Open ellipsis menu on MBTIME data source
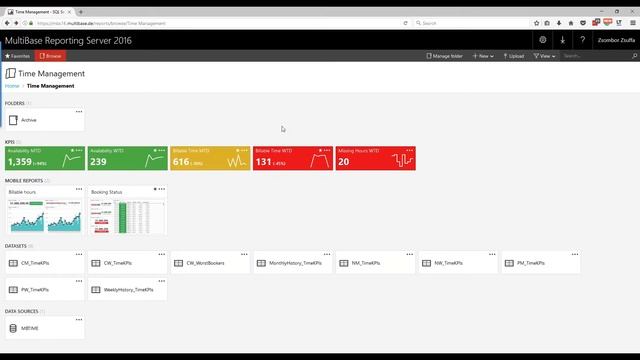This screenshot has width=640, height=360. (x=79, y=320)
